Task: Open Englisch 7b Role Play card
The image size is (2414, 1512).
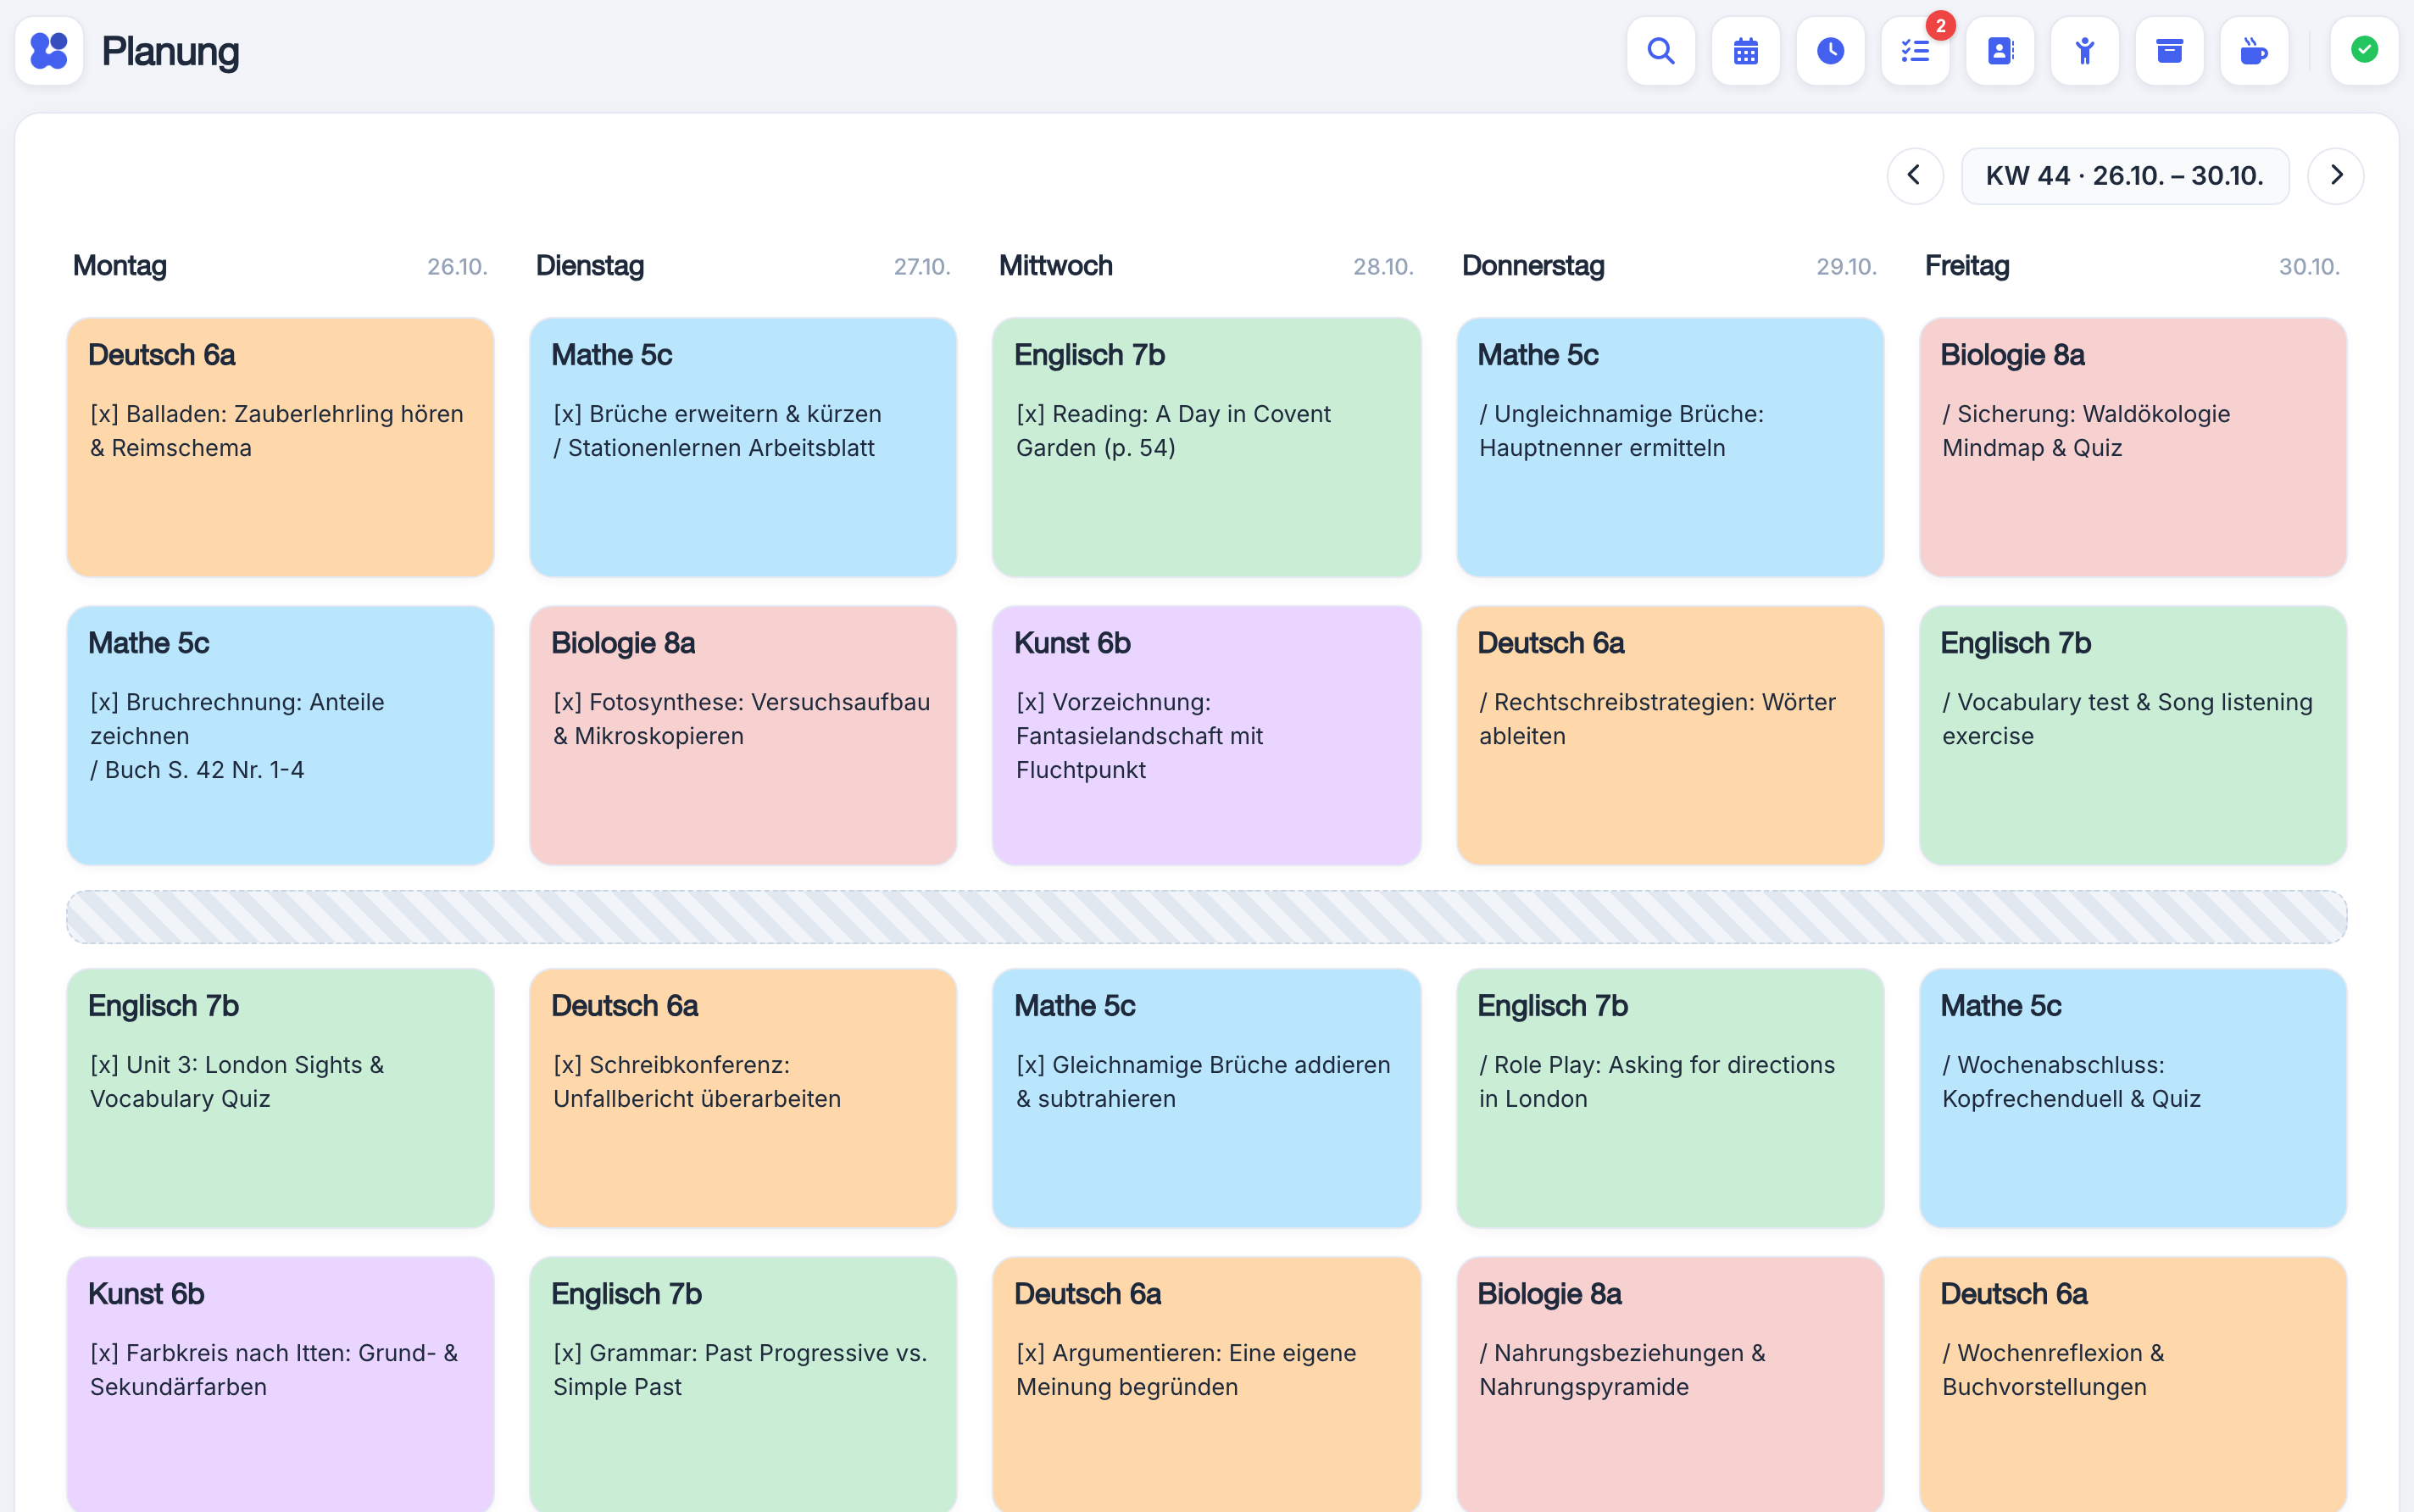Action: [x=1670, y=1098]
